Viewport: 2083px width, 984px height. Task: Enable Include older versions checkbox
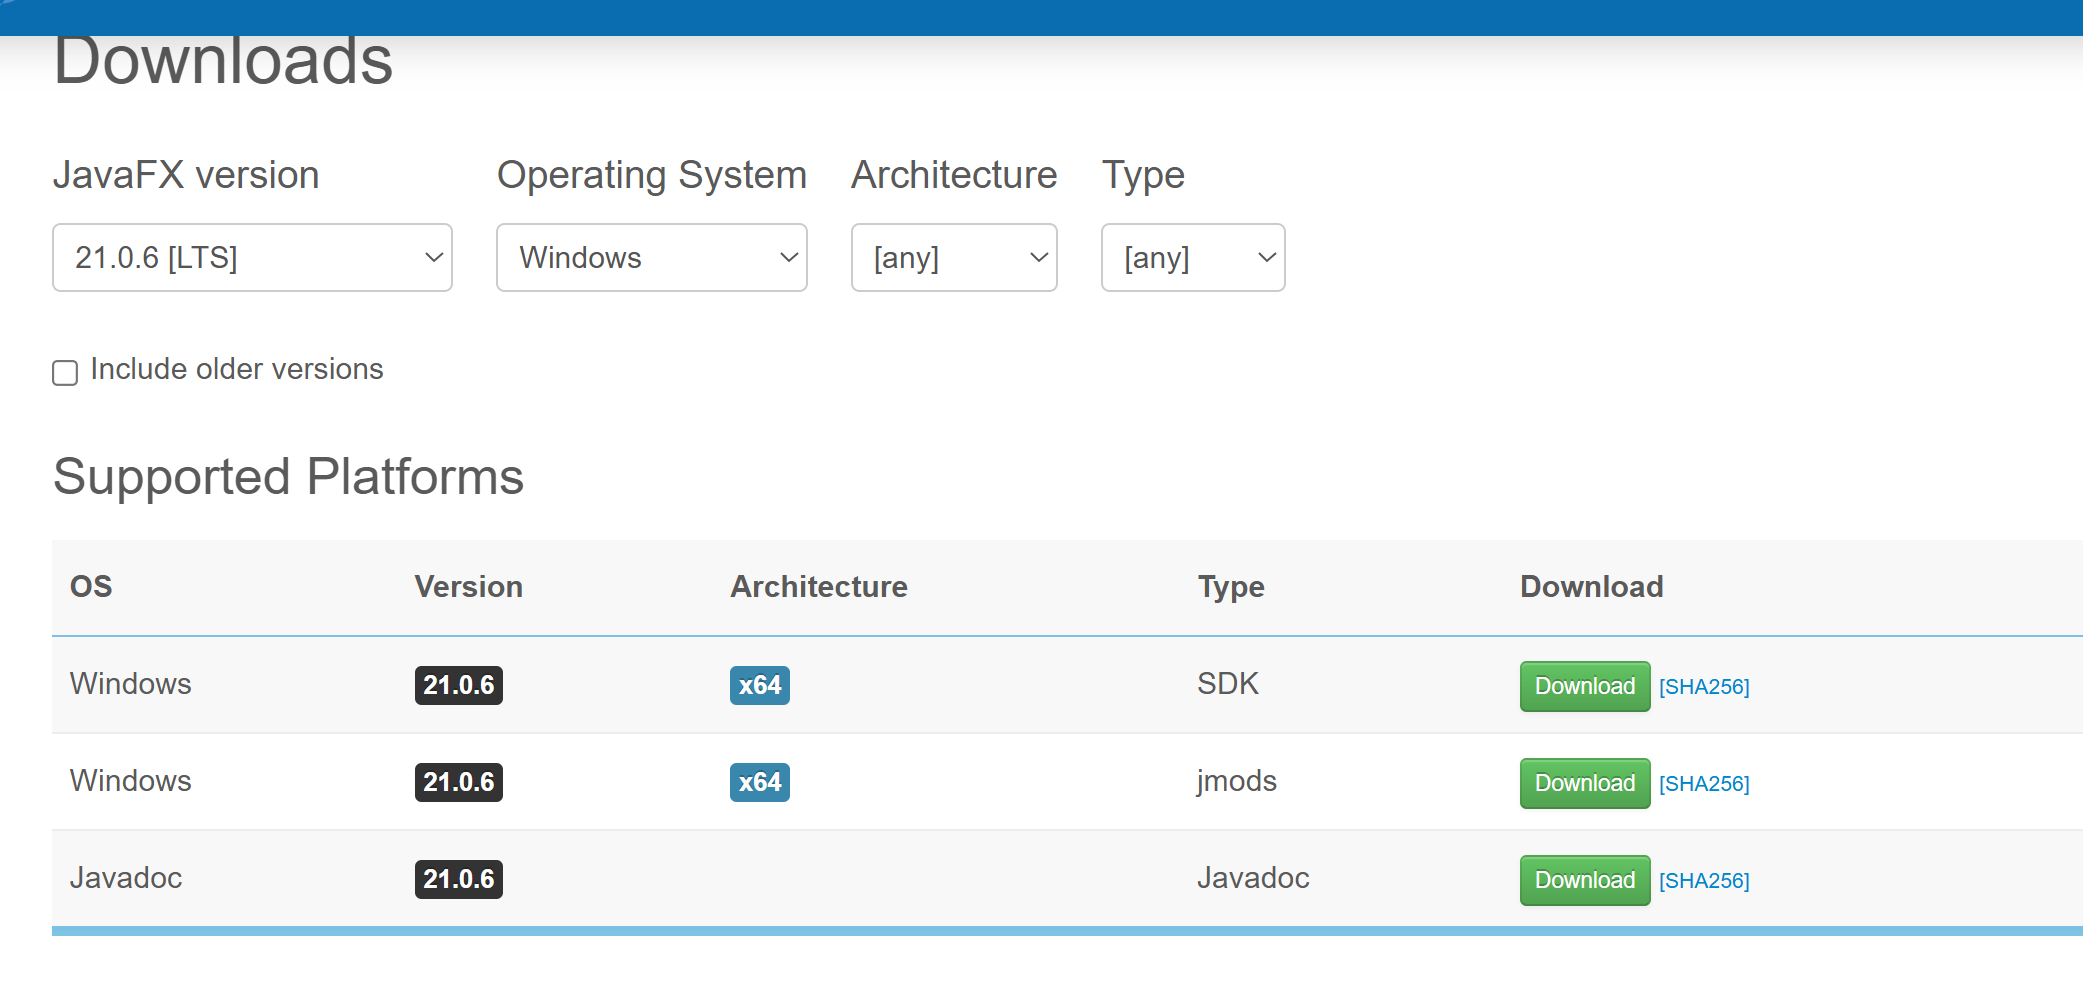tap(65, 373)
